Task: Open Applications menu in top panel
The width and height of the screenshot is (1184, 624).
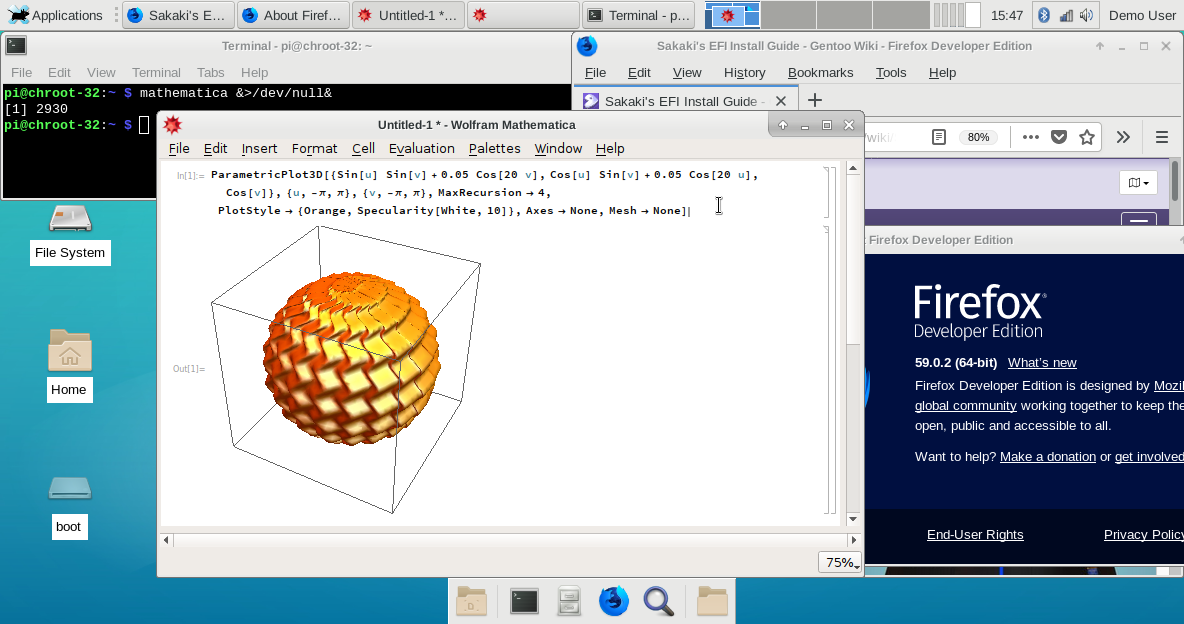Action: (54, 15)
